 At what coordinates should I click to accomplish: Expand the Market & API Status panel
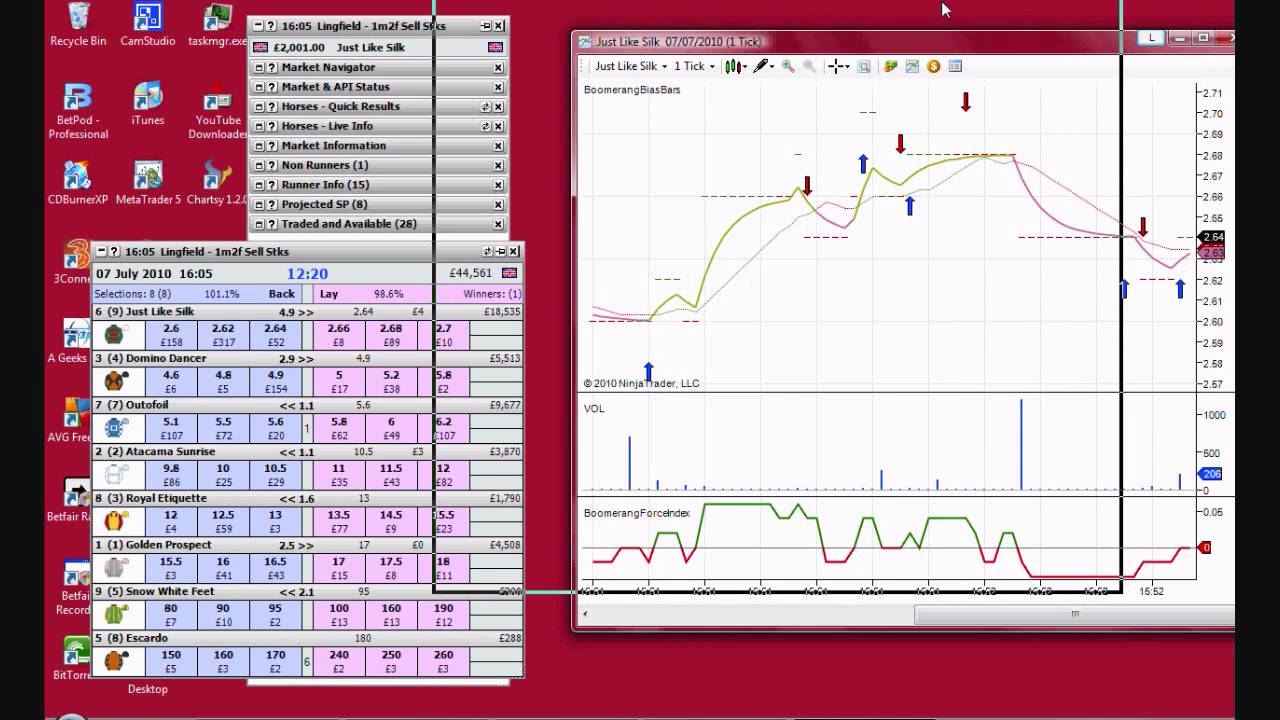258,88
